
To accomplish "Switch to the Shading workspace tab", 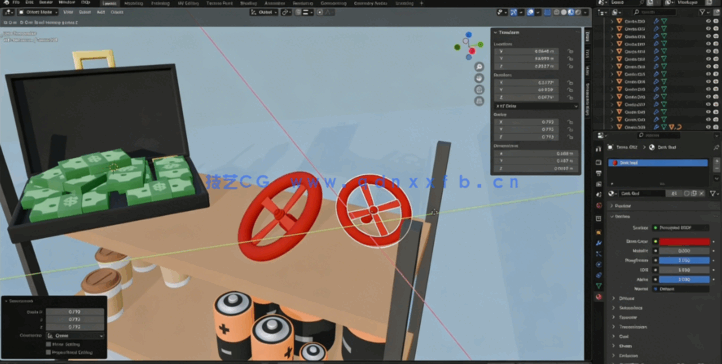I will point(248,3).
